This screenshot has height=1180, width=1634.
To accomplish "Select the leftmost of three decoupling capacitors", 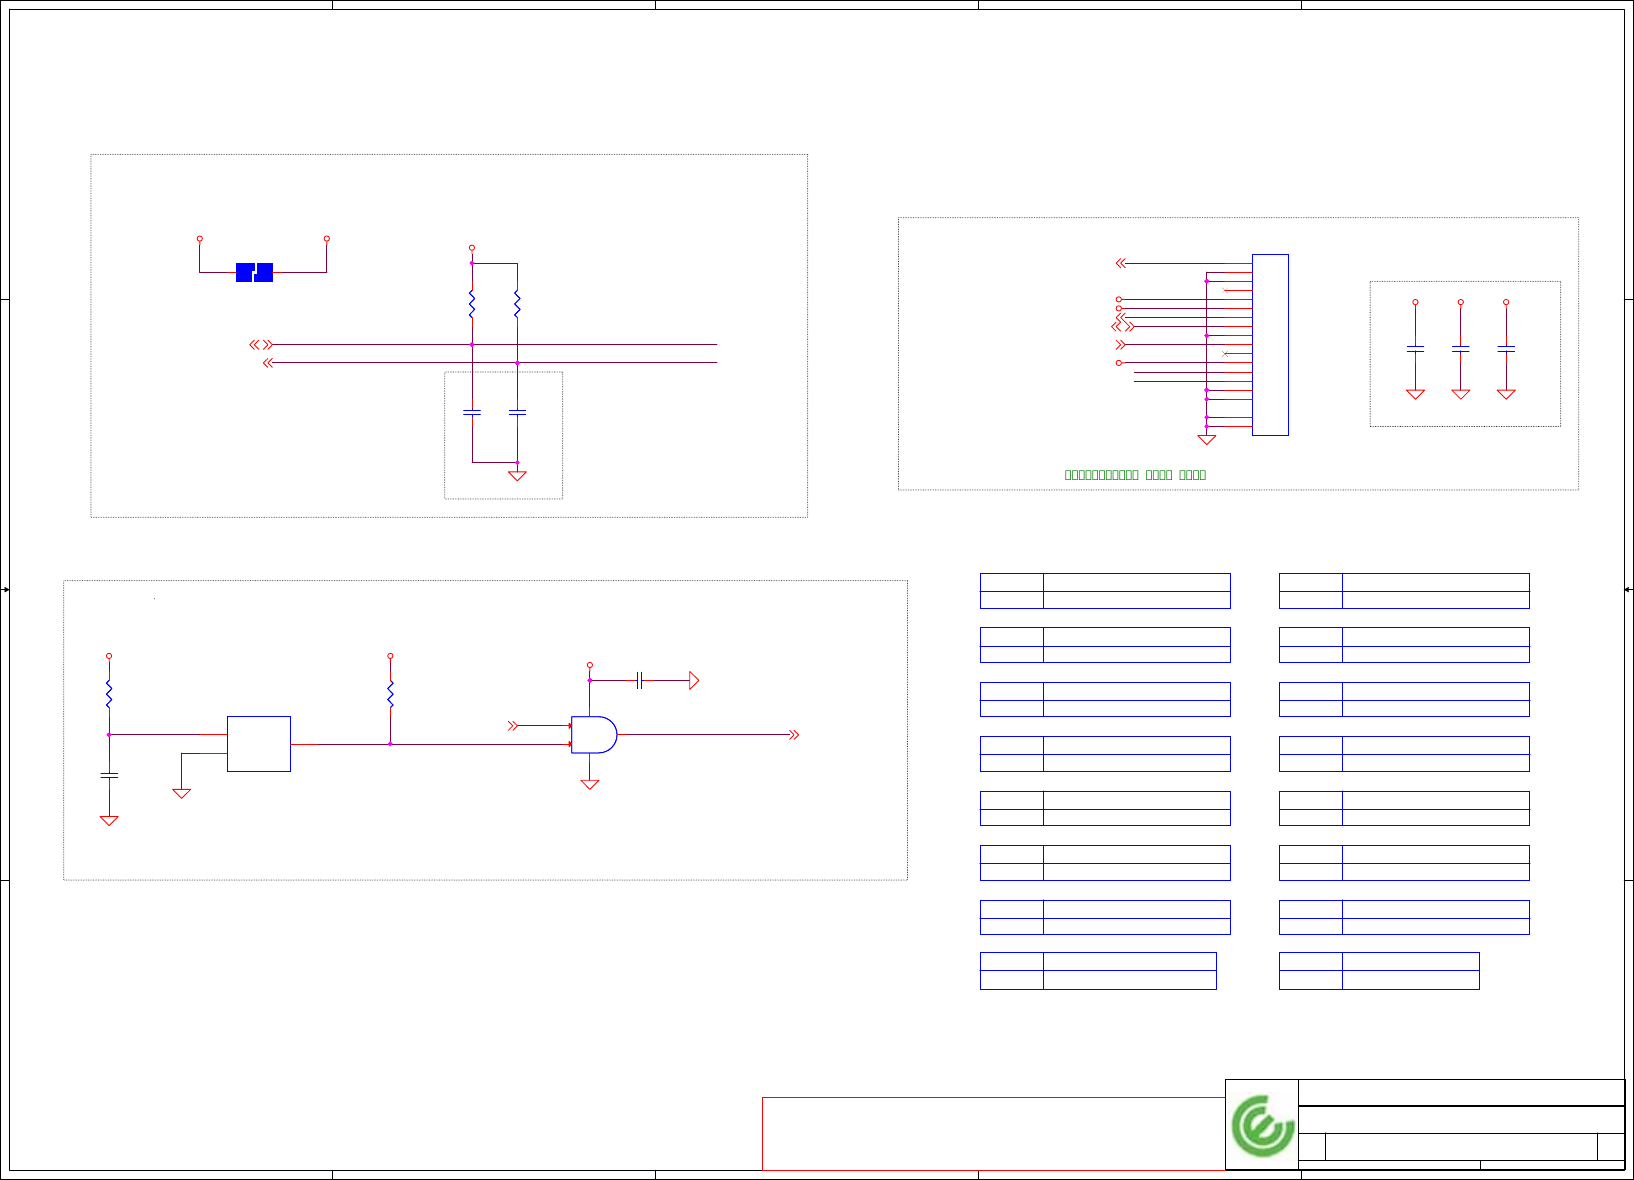I will [x=1415, y=348].
